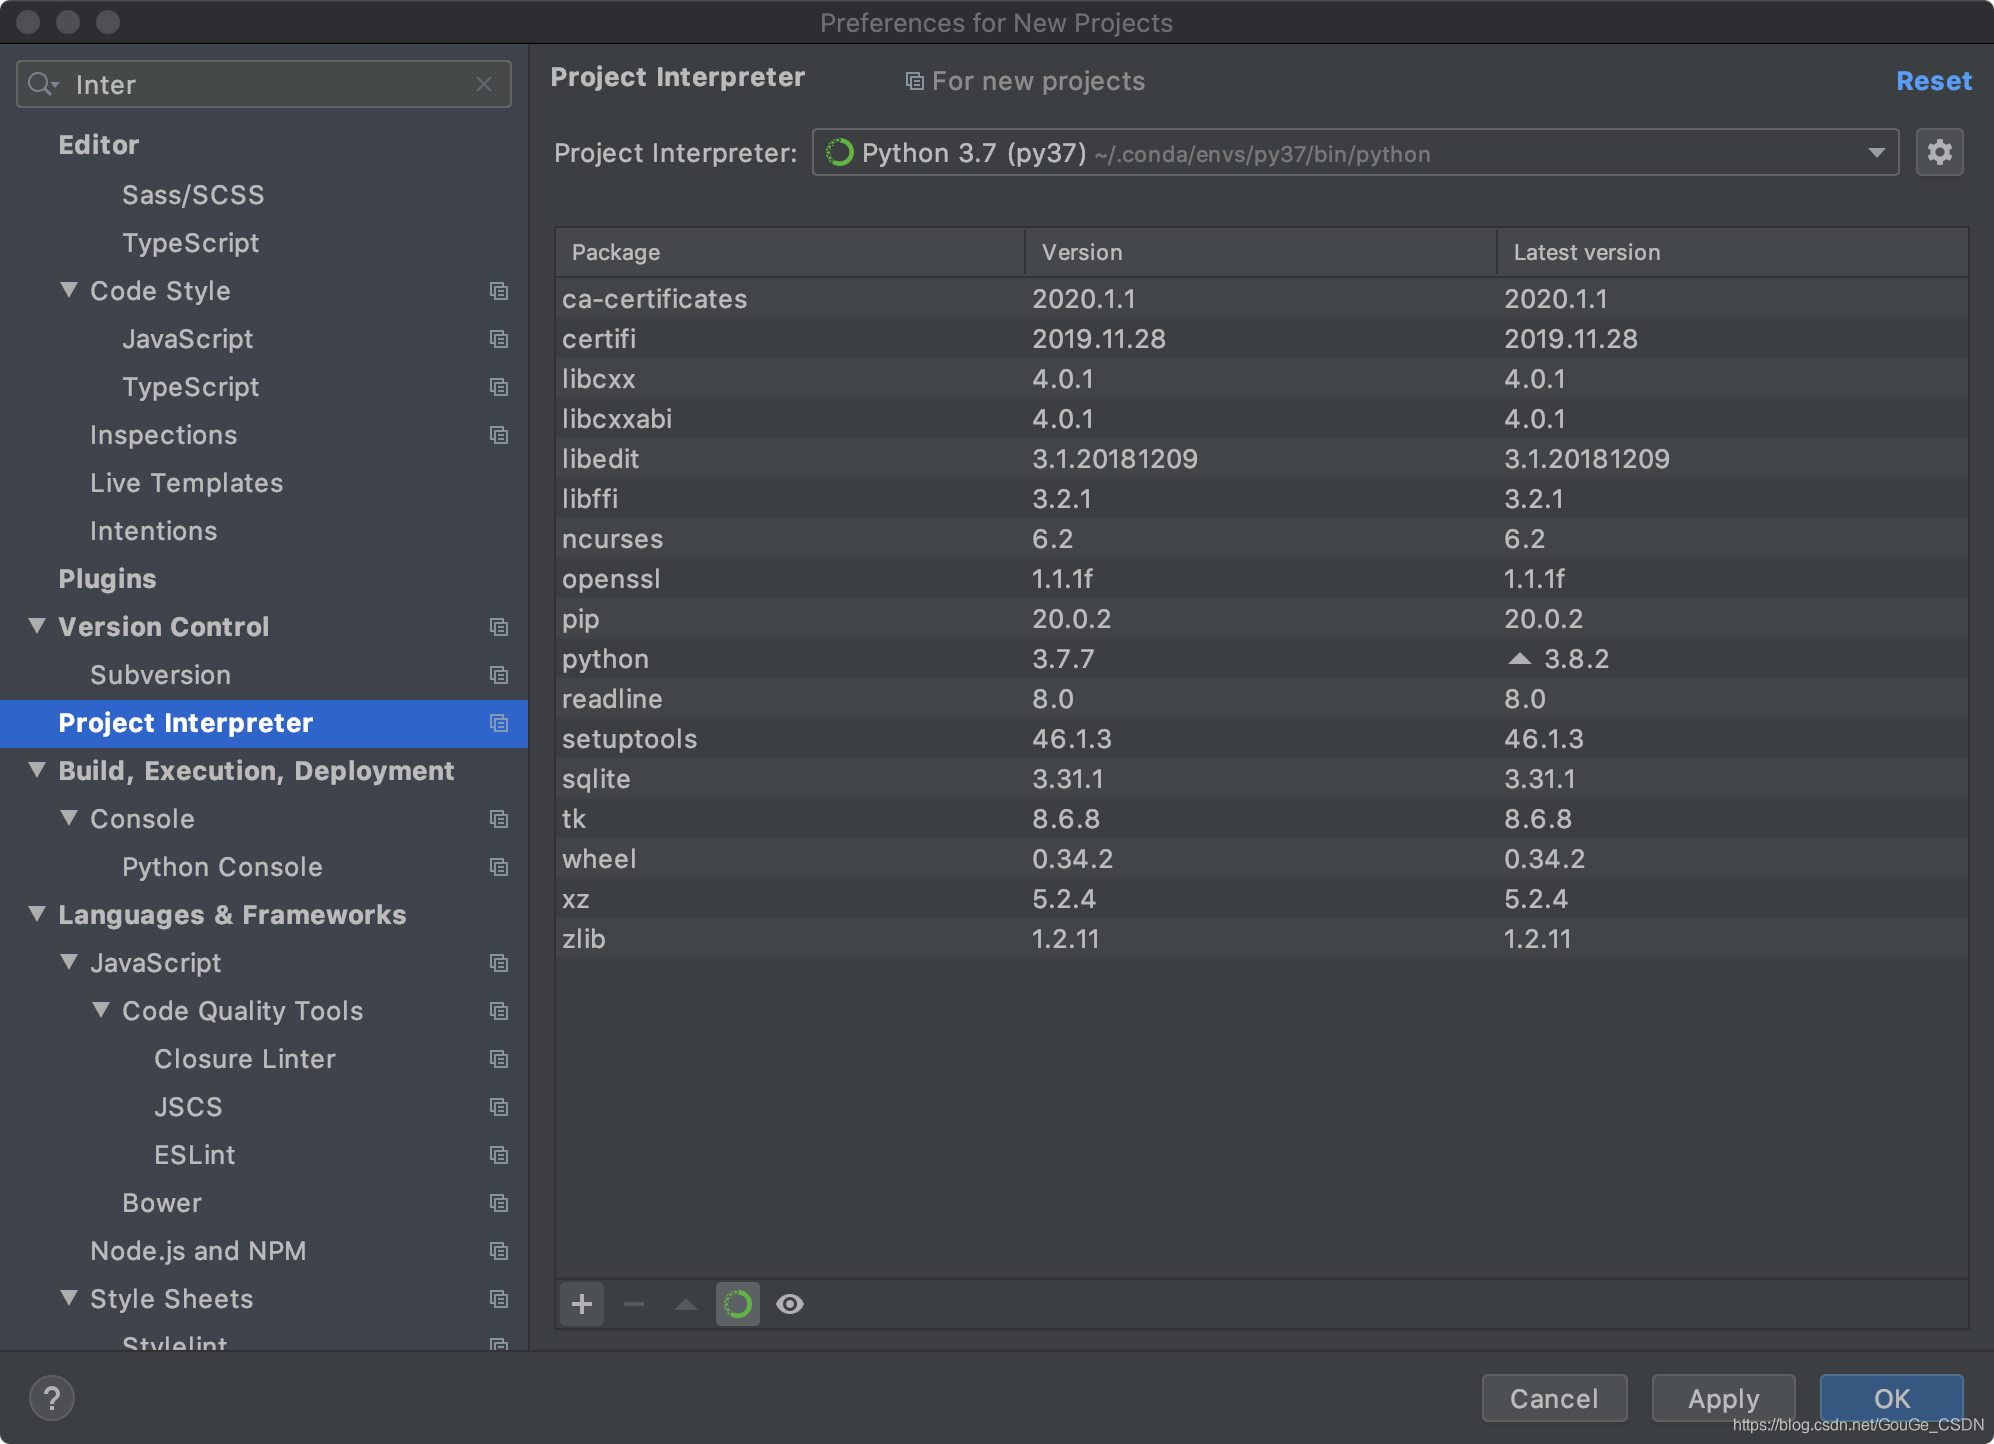Image resolution: width=1994 pixels, height=1444 pixels.
Task: Select the python package row
Action: tap(1262, 659)
